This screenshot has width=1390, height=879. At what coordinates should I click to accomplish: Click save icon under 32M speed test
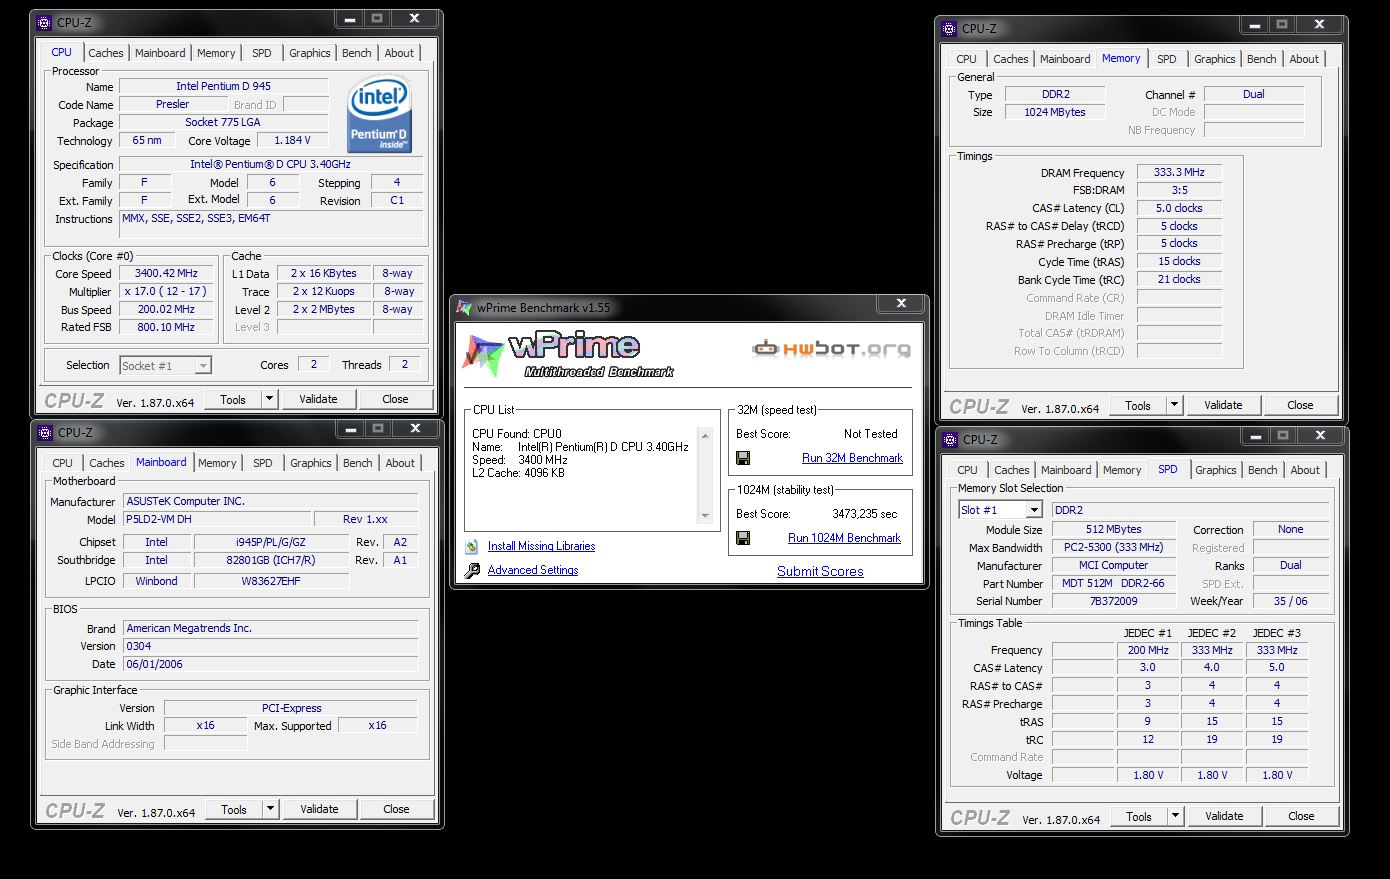743,458
